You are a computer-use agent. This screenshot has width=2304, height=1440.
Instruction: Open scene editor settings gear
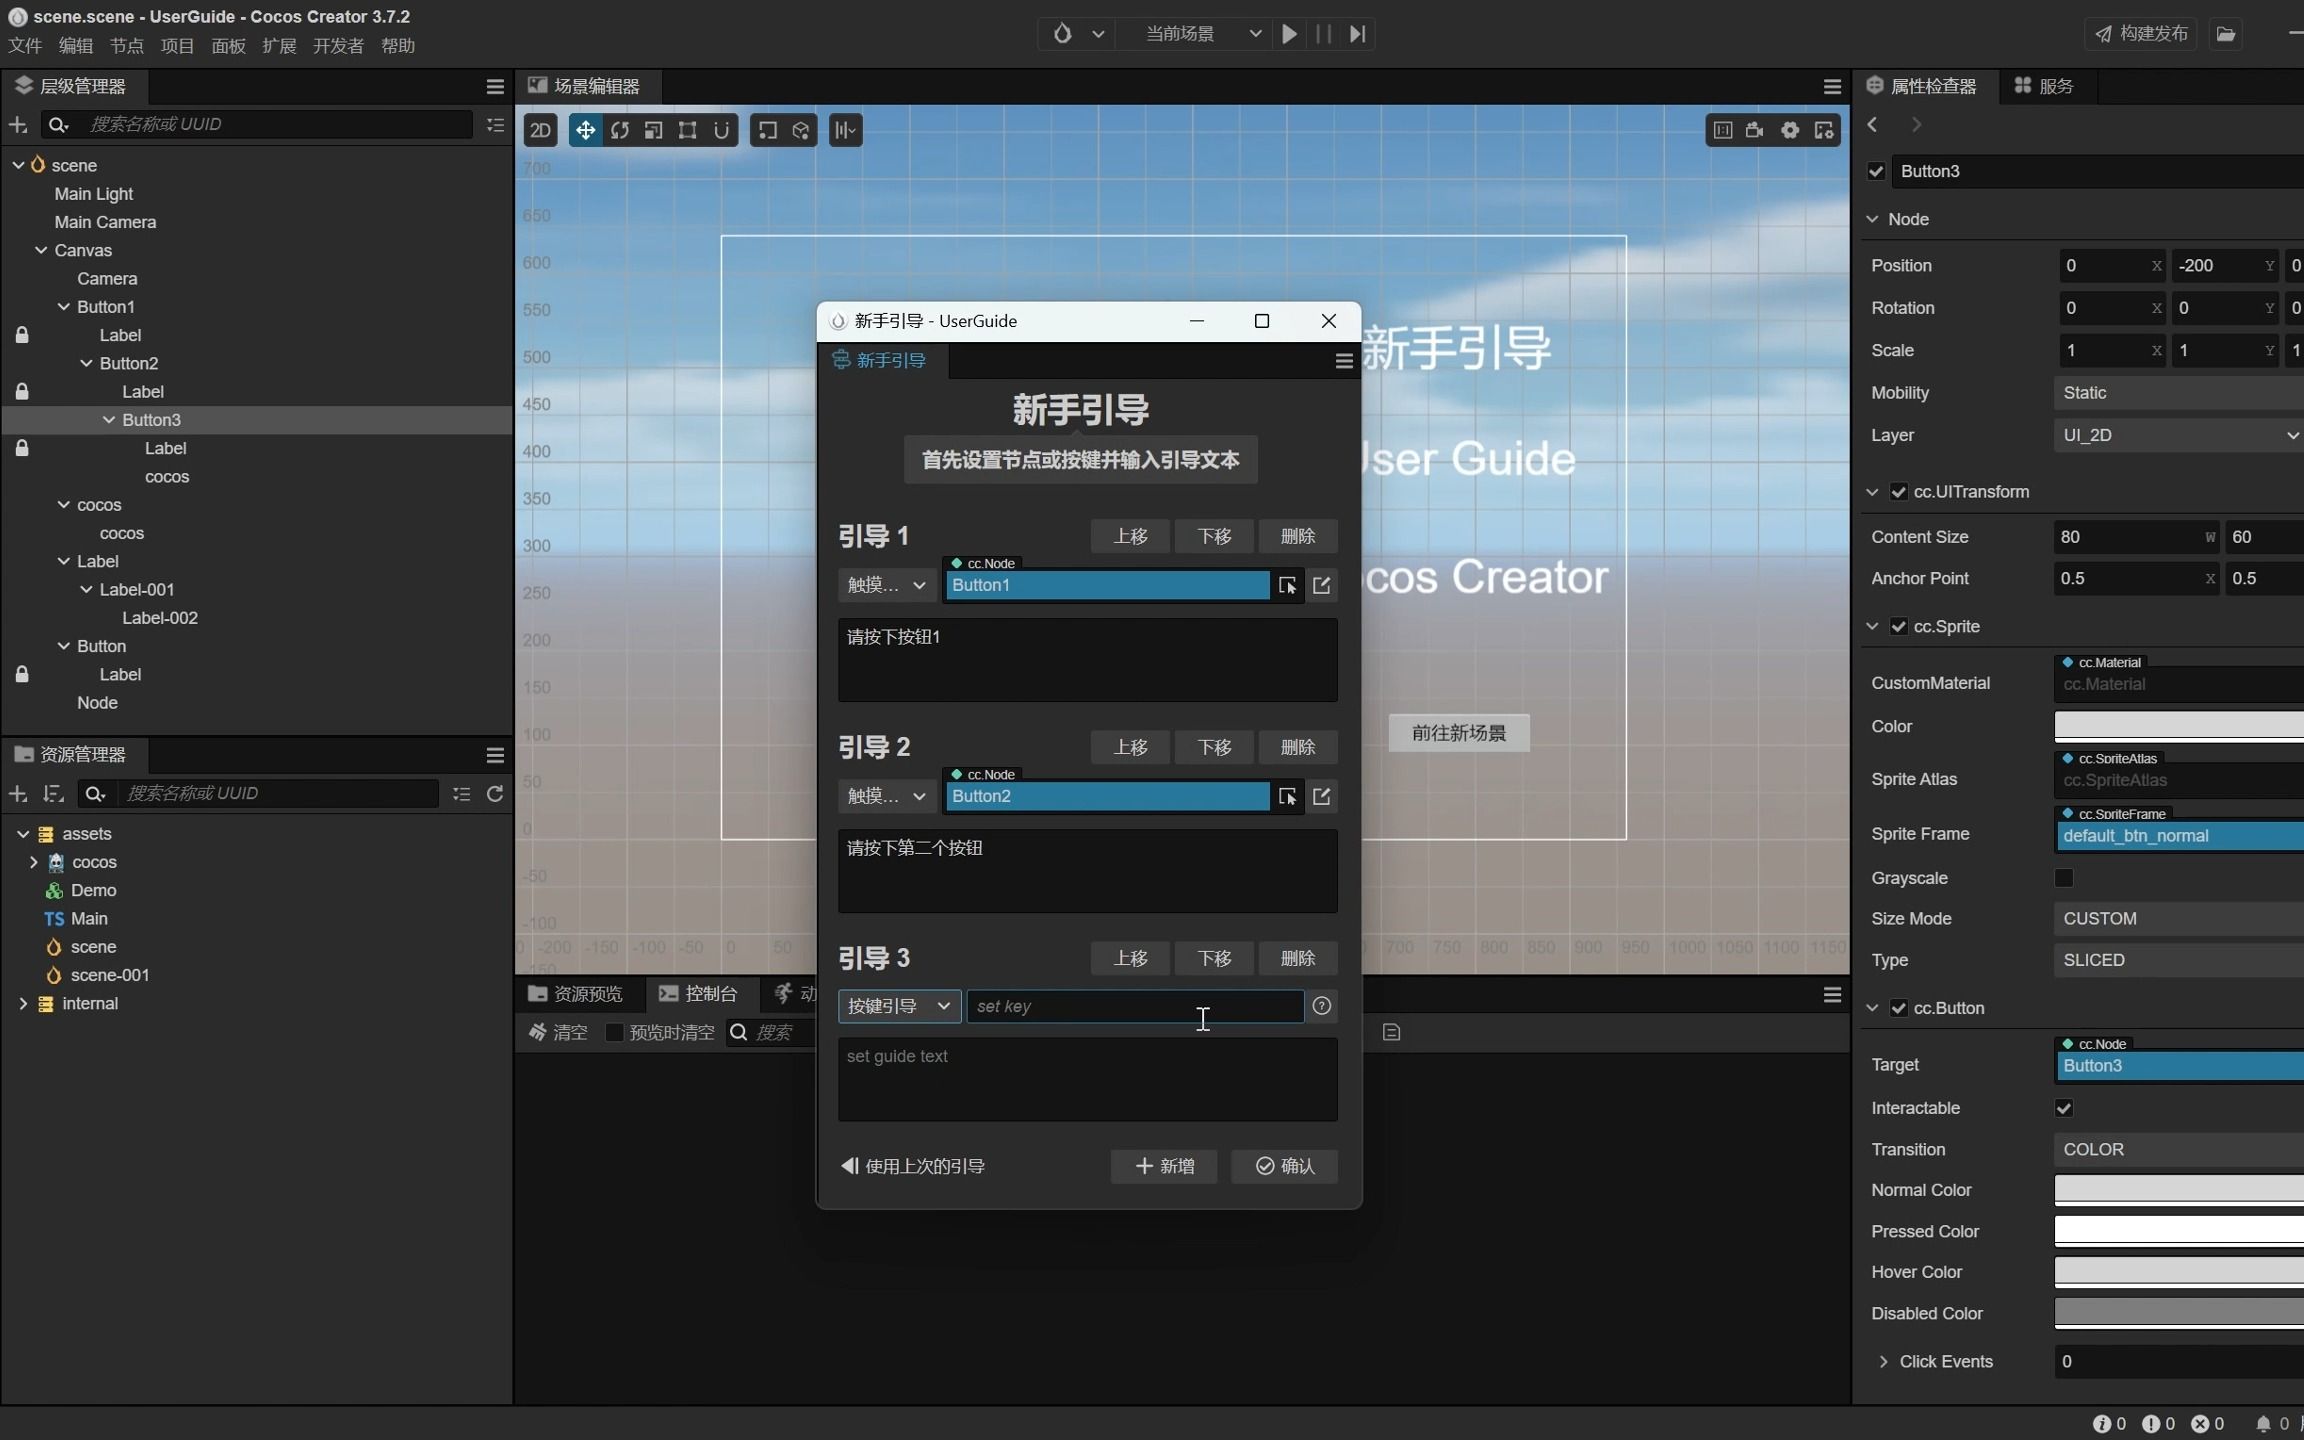(1790, 130)
